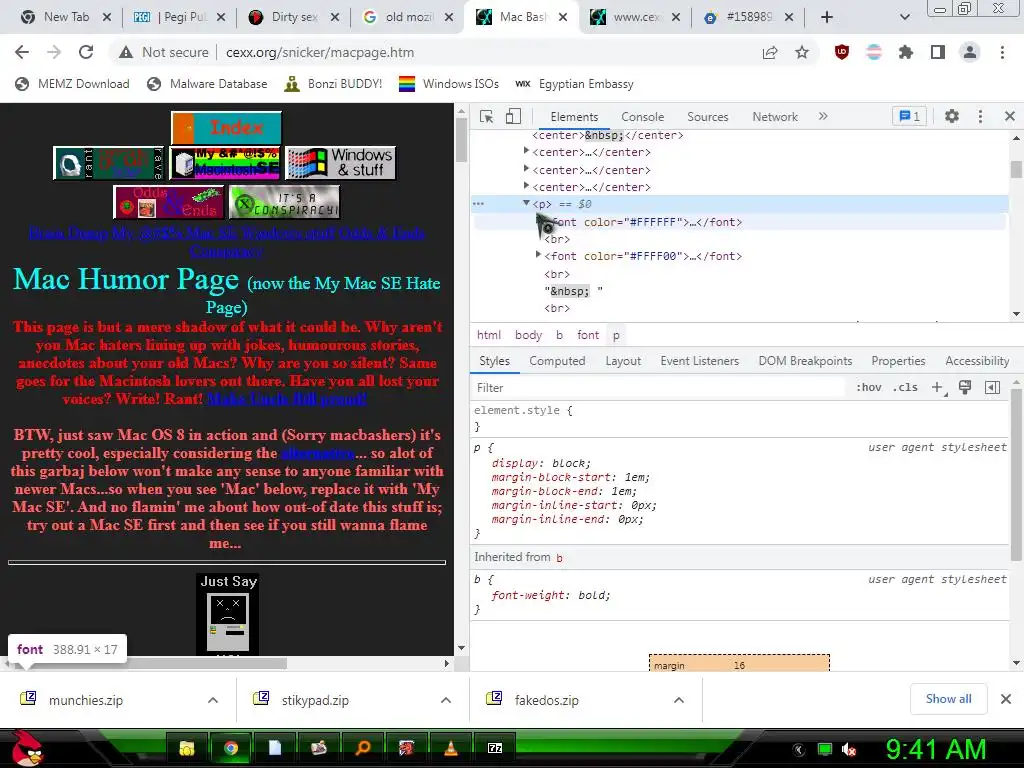Select font in the DOM breadcrumb
The image size is (1024, 768).
588,335
